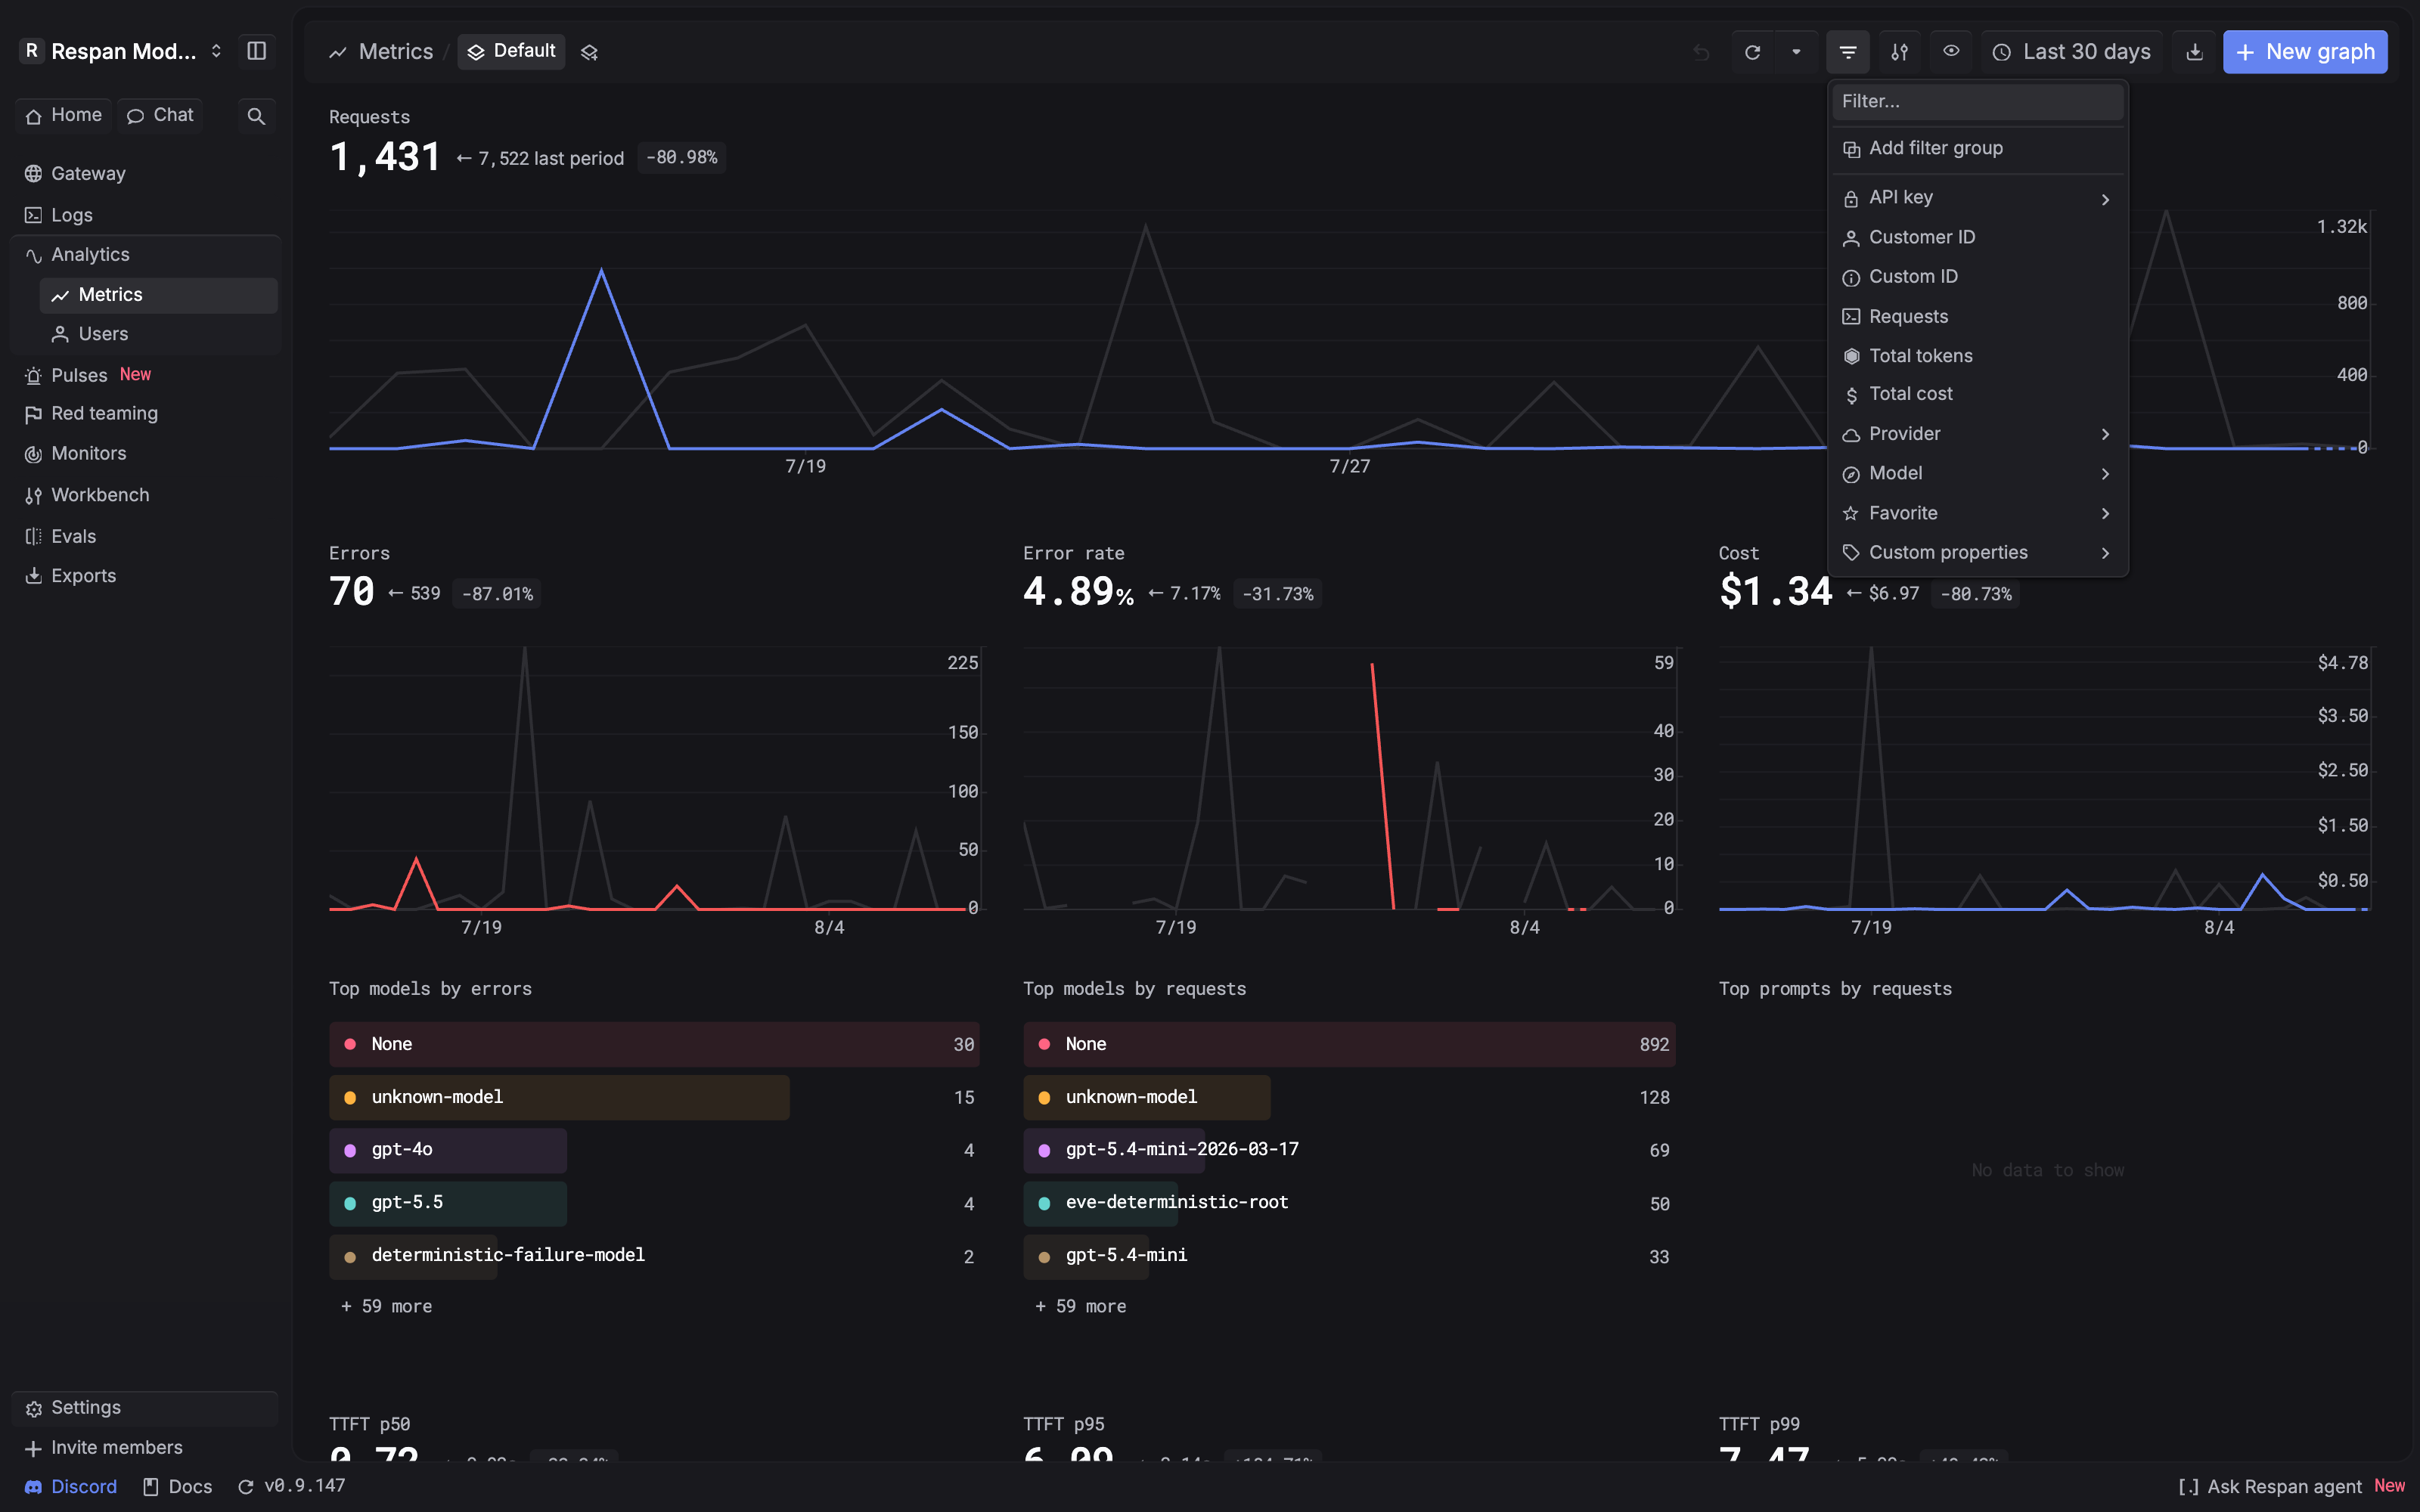Click the refresh icon in toolbar
2420x1512 pixels.
click(1752, 52)
